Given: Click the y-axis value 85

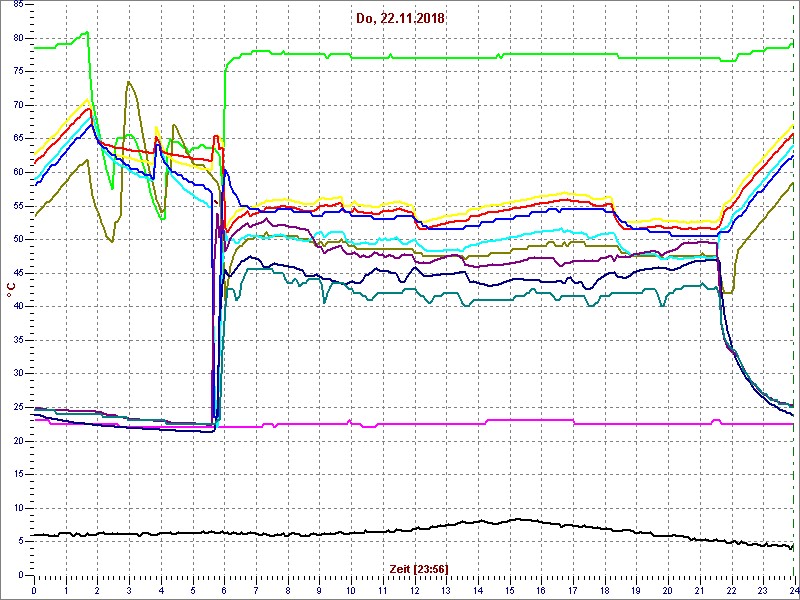Looking at the screenshot, I should click(17, 5).
